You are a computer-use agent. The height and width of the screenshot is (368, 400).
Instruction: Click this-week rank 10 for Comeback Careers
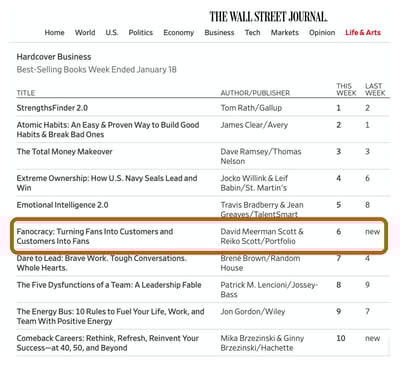click(341, 338)
